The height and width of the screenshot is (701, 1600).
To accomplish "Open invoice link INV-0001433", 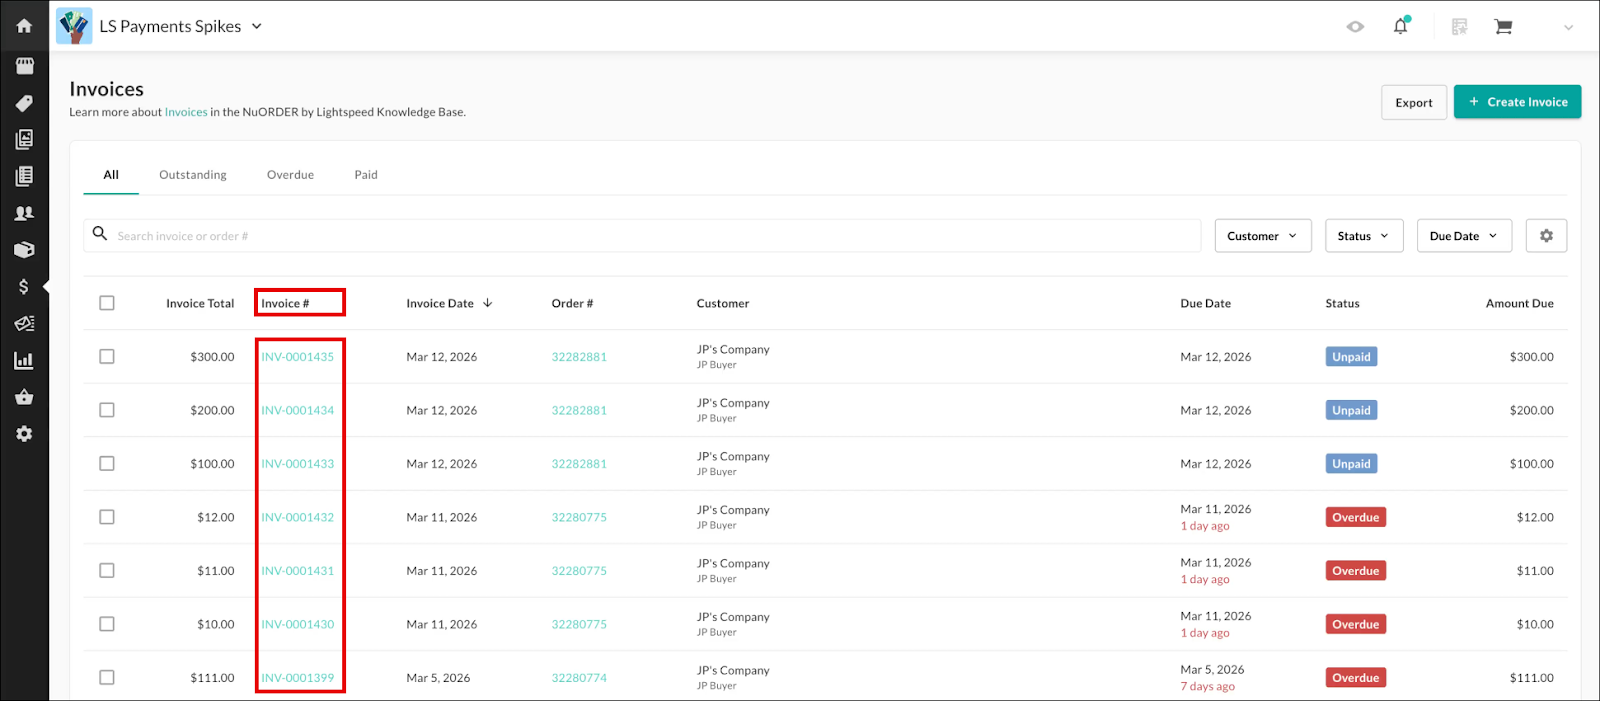I will (298, 464).
